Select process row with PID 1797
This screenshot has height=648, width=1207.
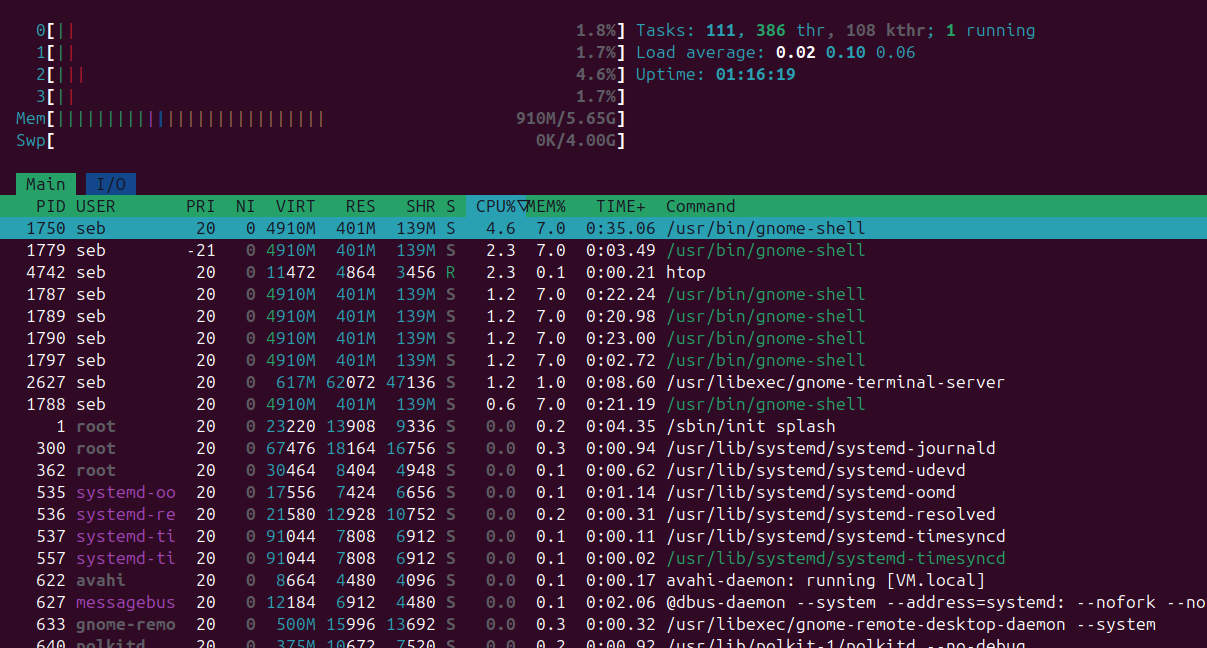coord(603,360)
